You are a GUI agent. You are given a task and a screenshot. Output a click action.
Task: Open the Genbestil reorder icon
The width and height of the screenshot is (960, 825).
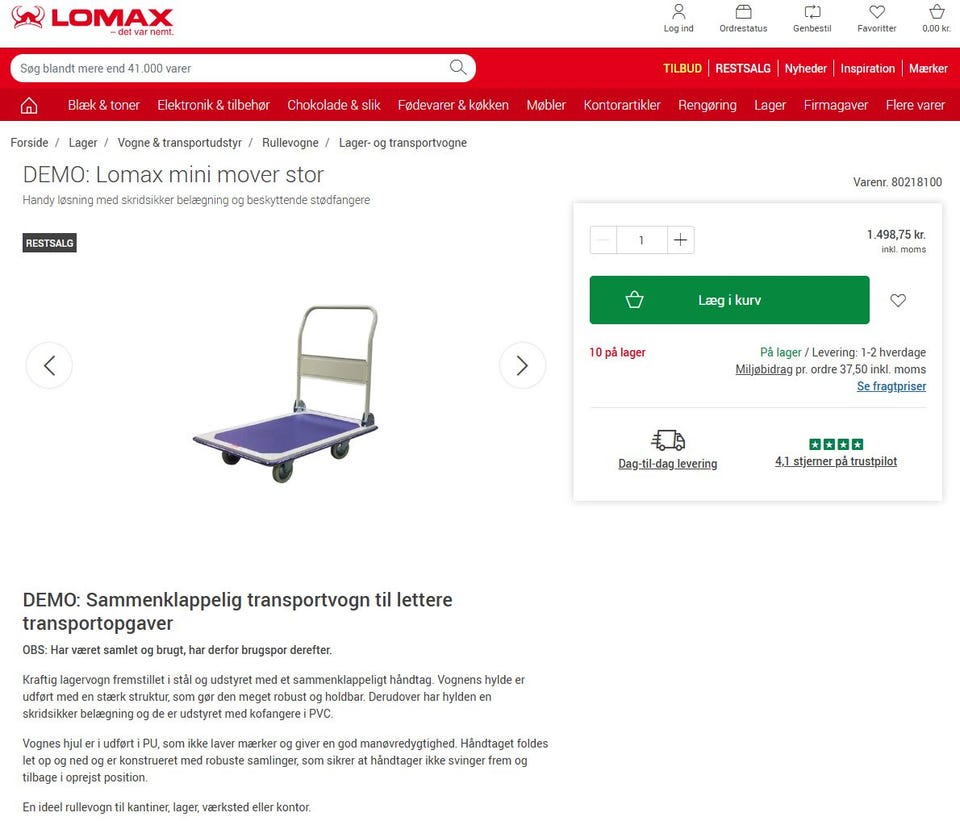tap(812, 12)
